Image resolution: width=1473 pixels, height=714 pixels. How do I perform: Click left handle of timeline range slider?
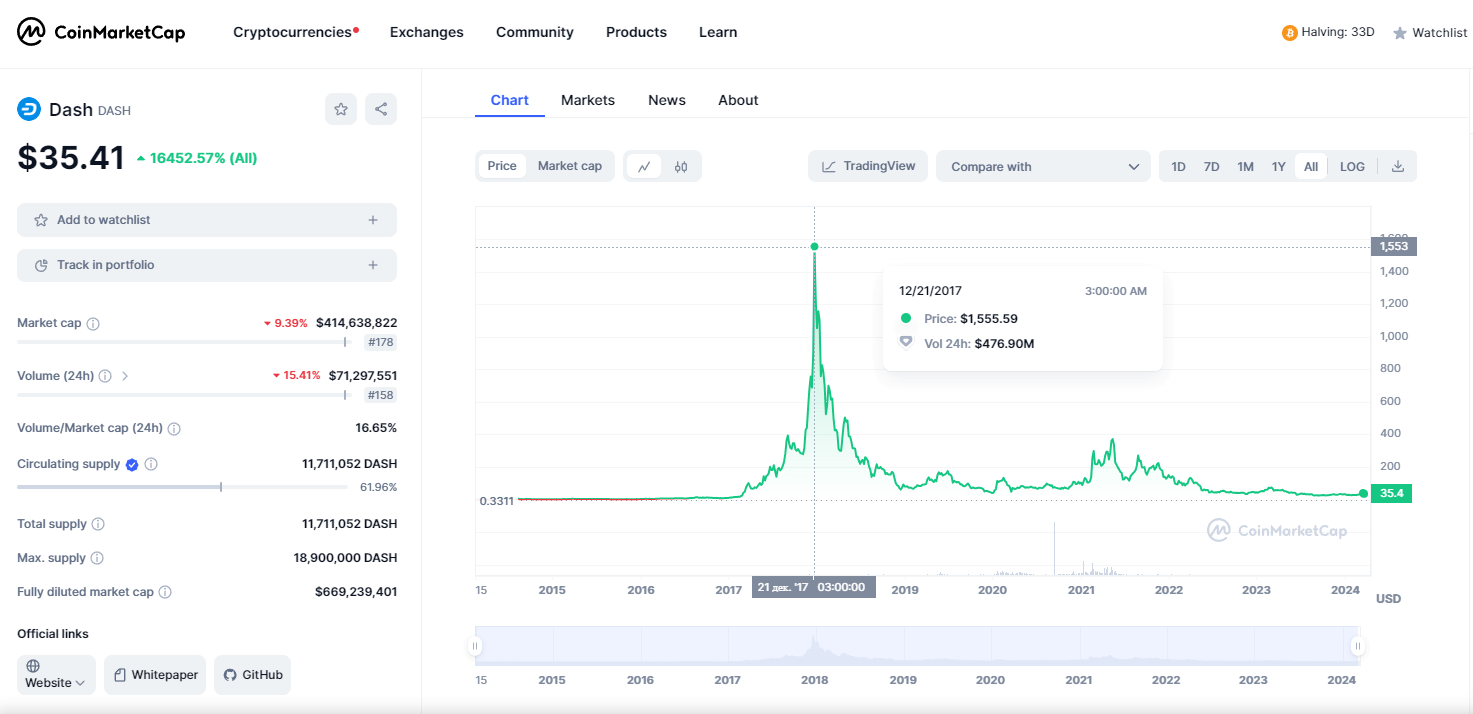click(x=475, y=646)
